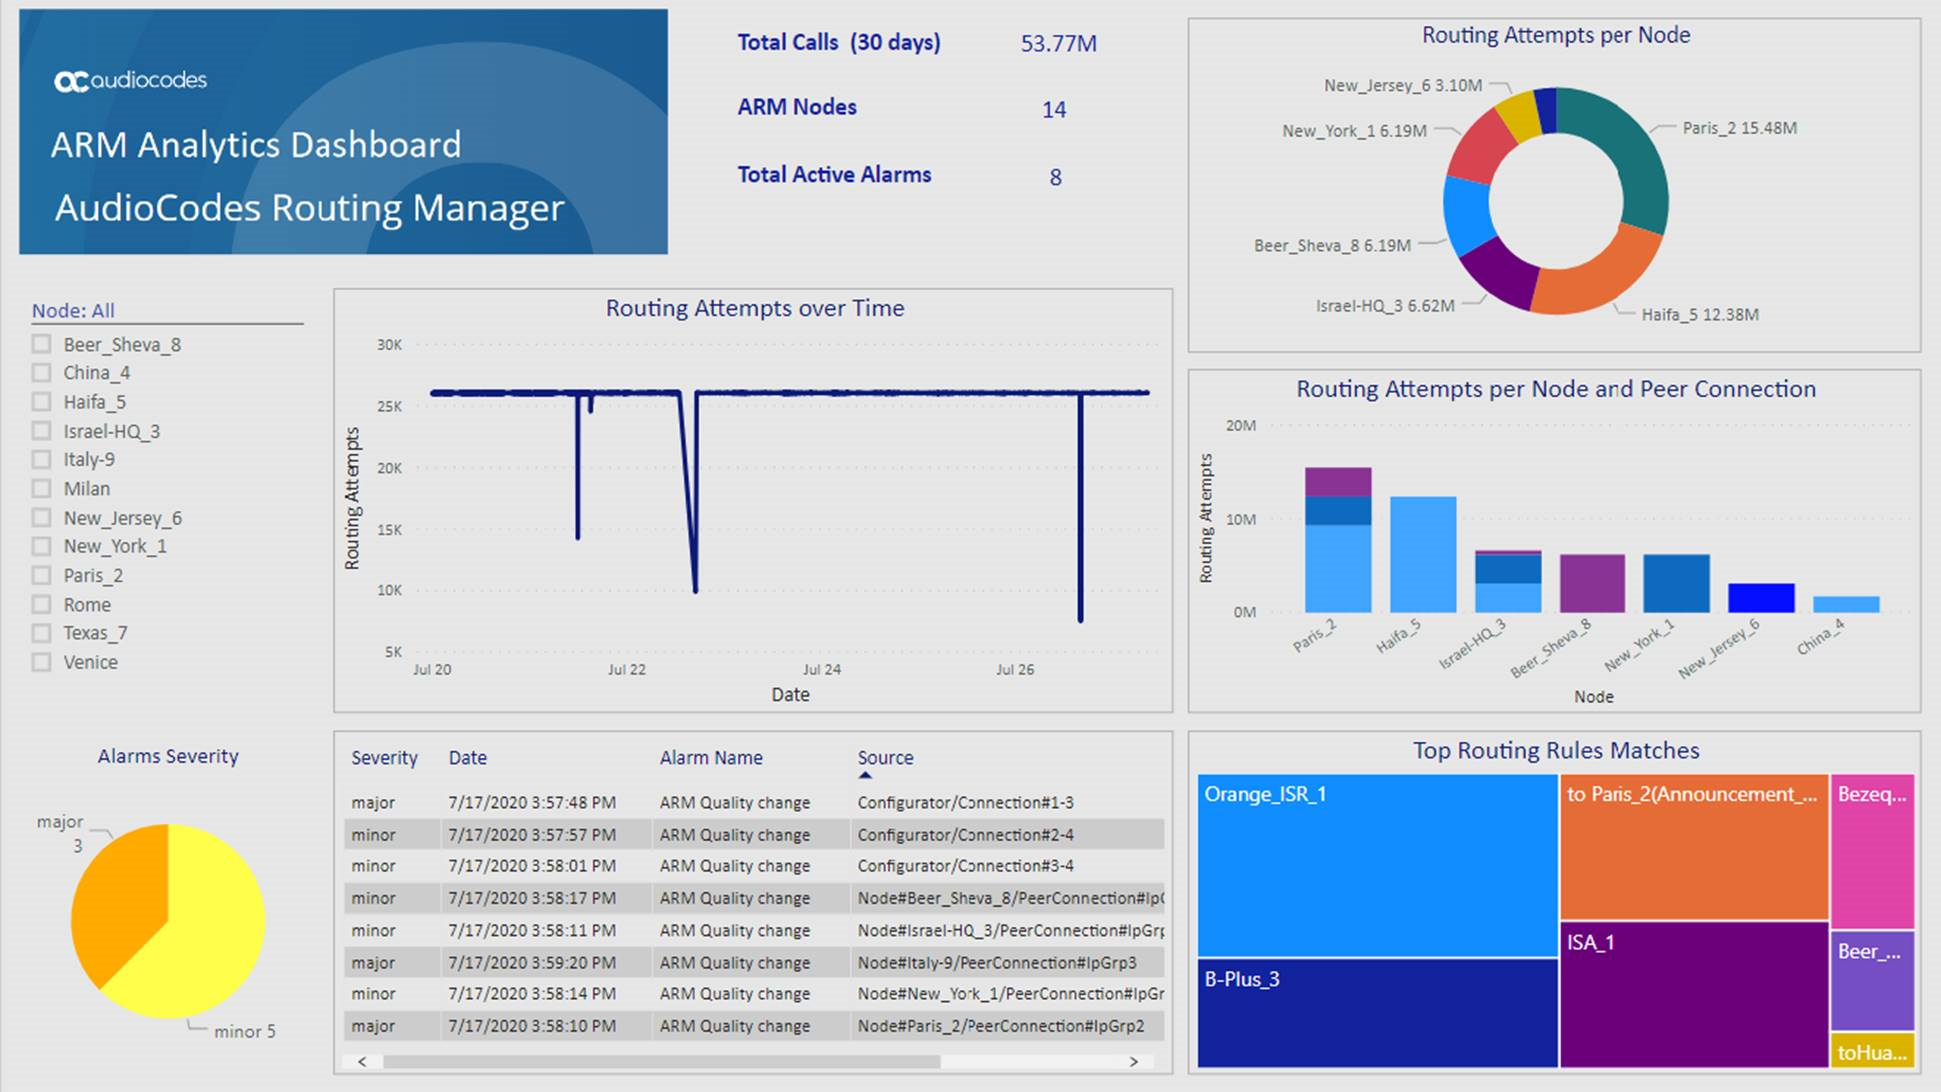Click the Beer_Sheva_8 blue donut segment

[x=1468, y=215]
